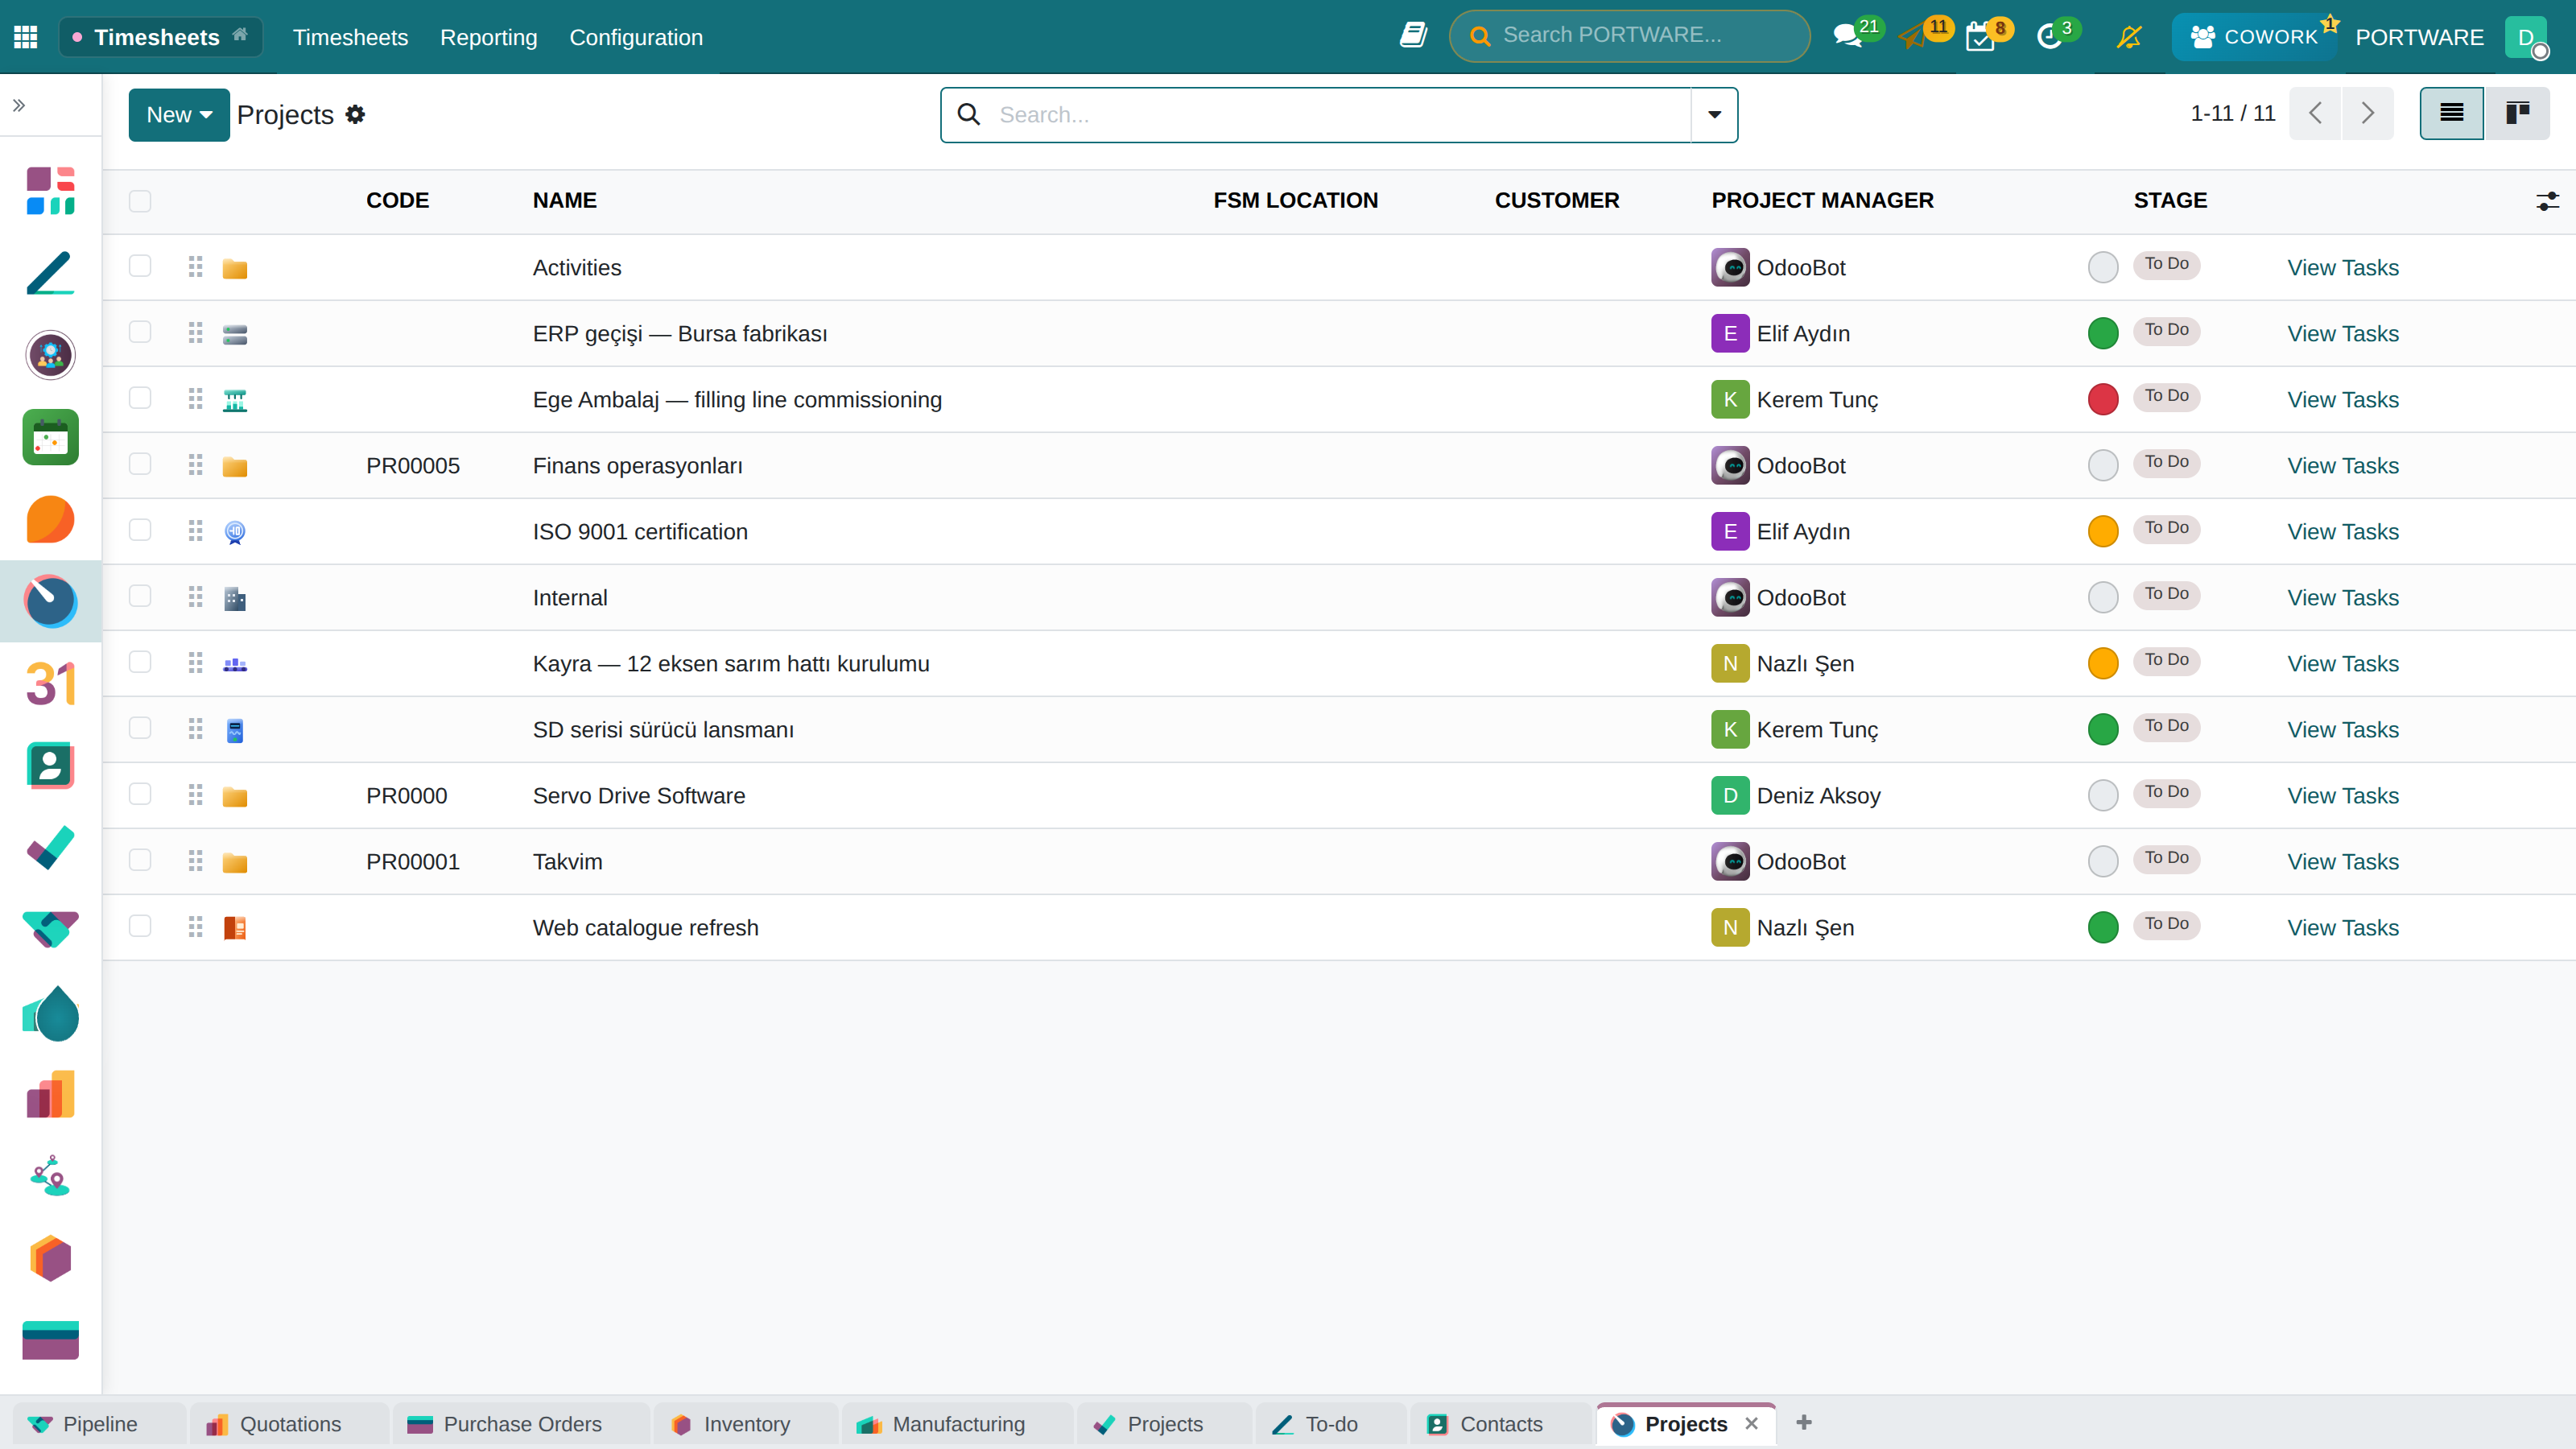This screenshot has height=1449, width=2576.
Task: Click the COWORK button
Action: 2254,37
